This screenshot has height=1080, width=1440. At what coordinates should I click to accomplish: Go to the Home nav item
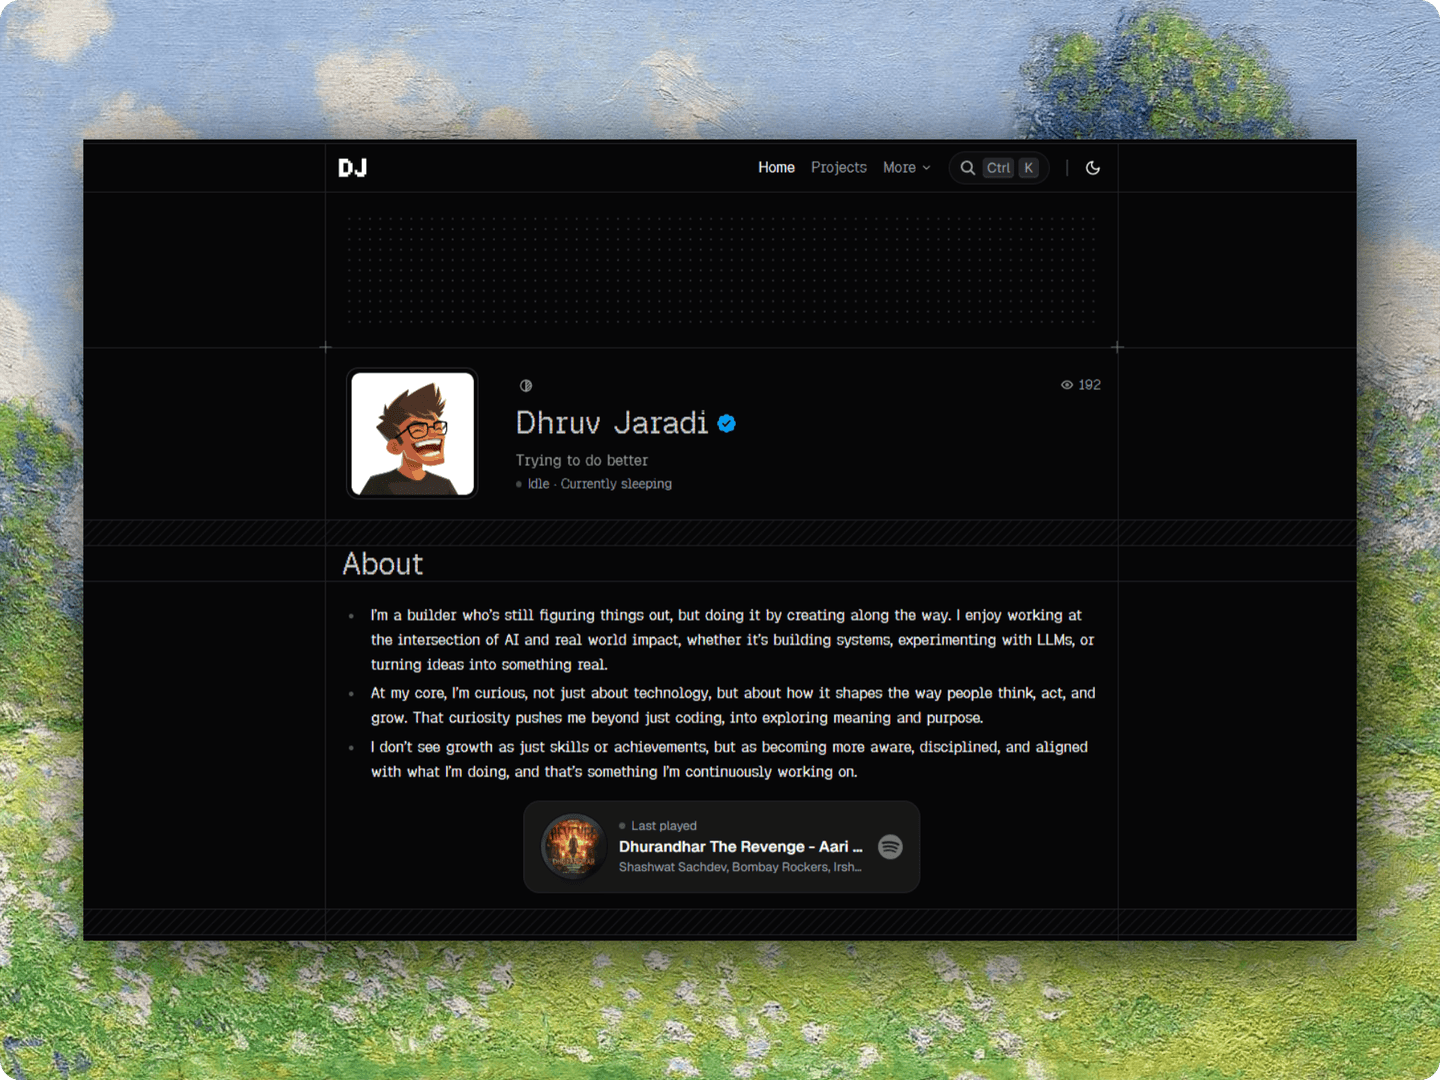pos(776,168)
